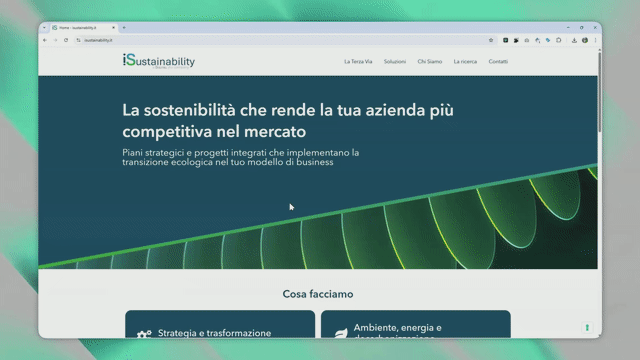The width and height of the screenshot is (640, 360).
Task: Go back with the browser back arrow
Action: click(45, 40)
